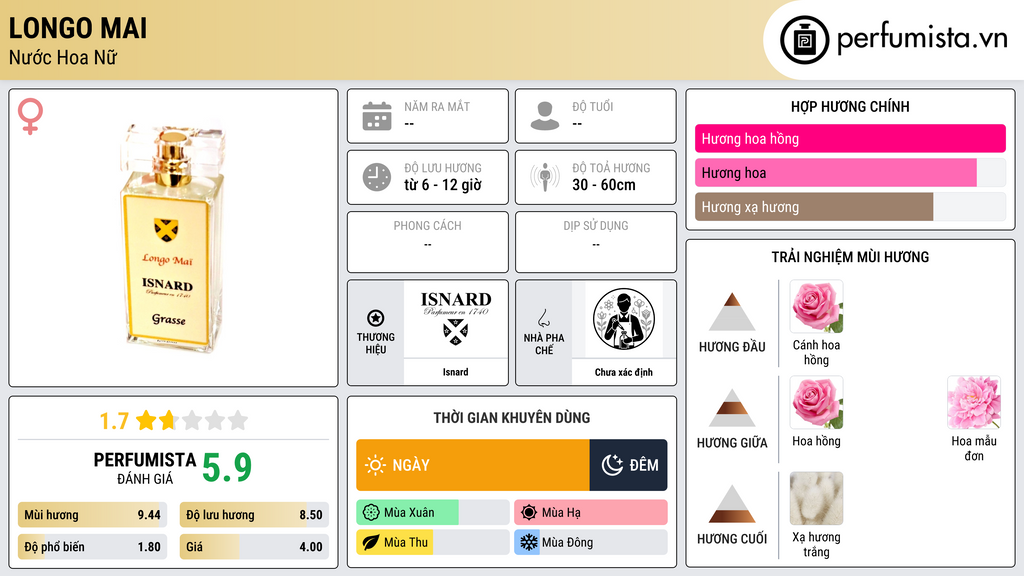The image size is (1024, 576).
Task: Select the Xạ hương trắng note image
Action: tap(816, 498)
